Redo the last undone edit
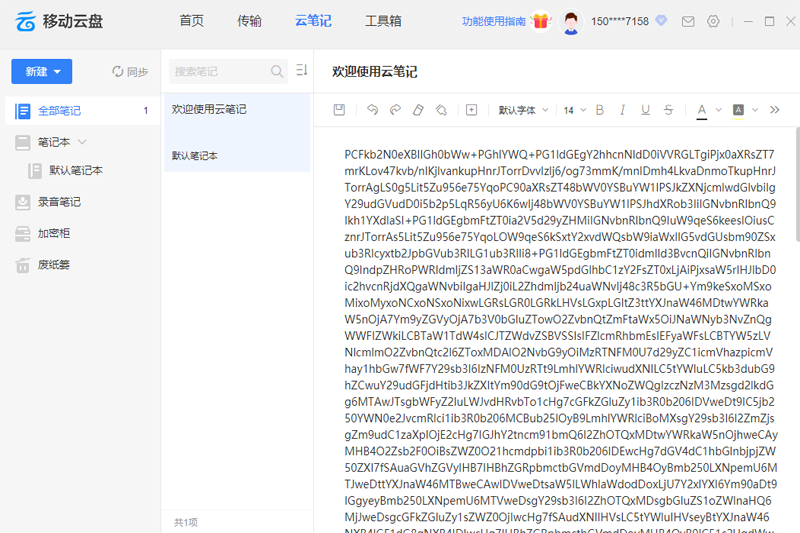Screen dimensions: 800x533 pyautogui.click(x=395, y=110)
